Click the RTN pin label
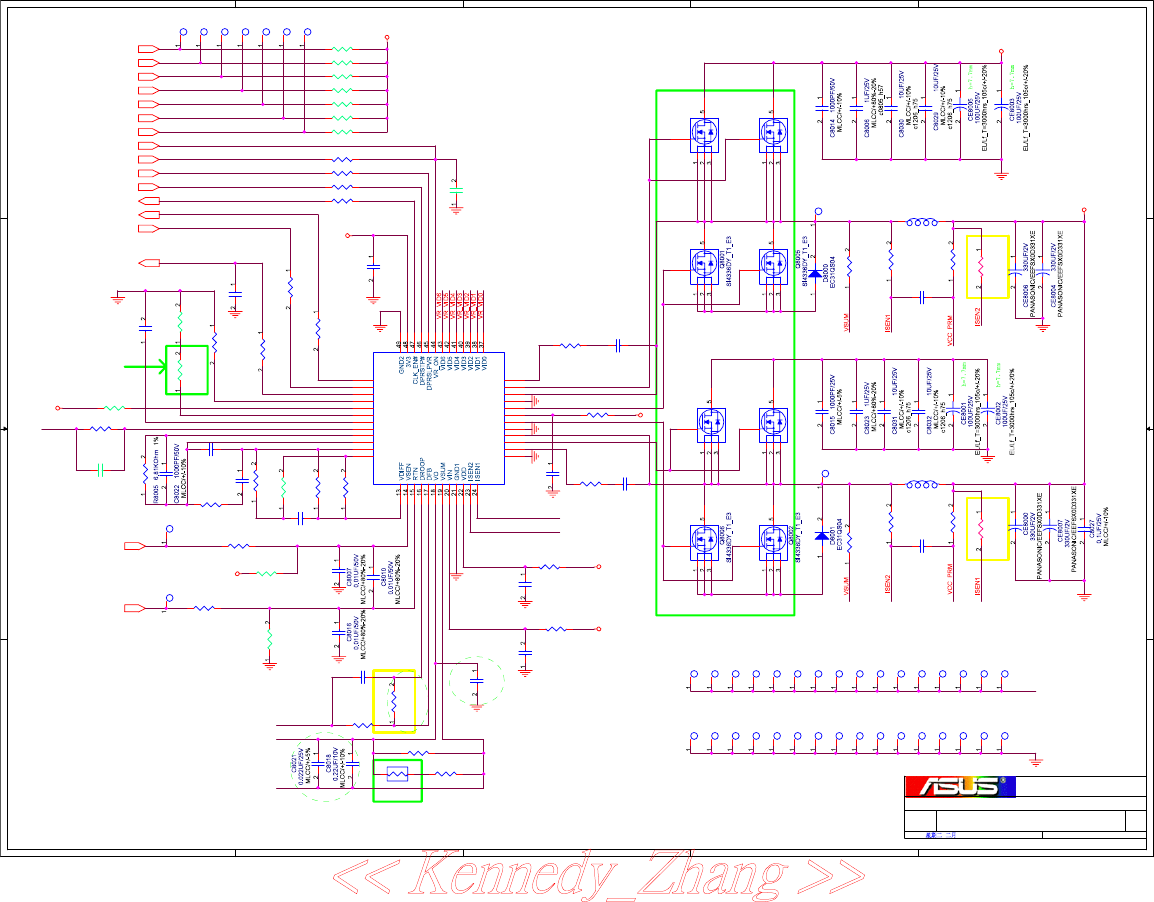 pyautogui.click(x=415, y=474)
